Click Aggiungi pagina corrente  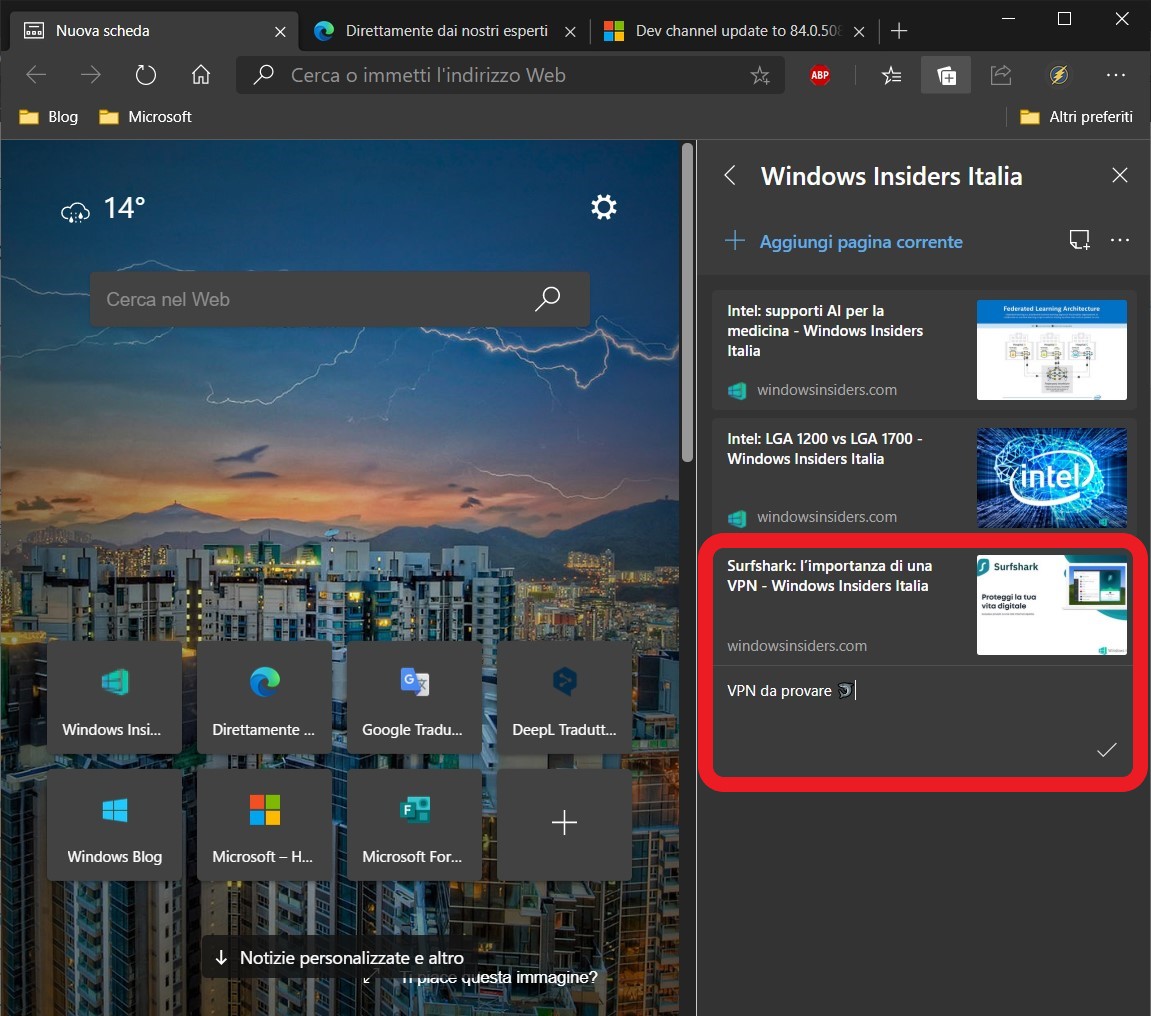point(844,242)
